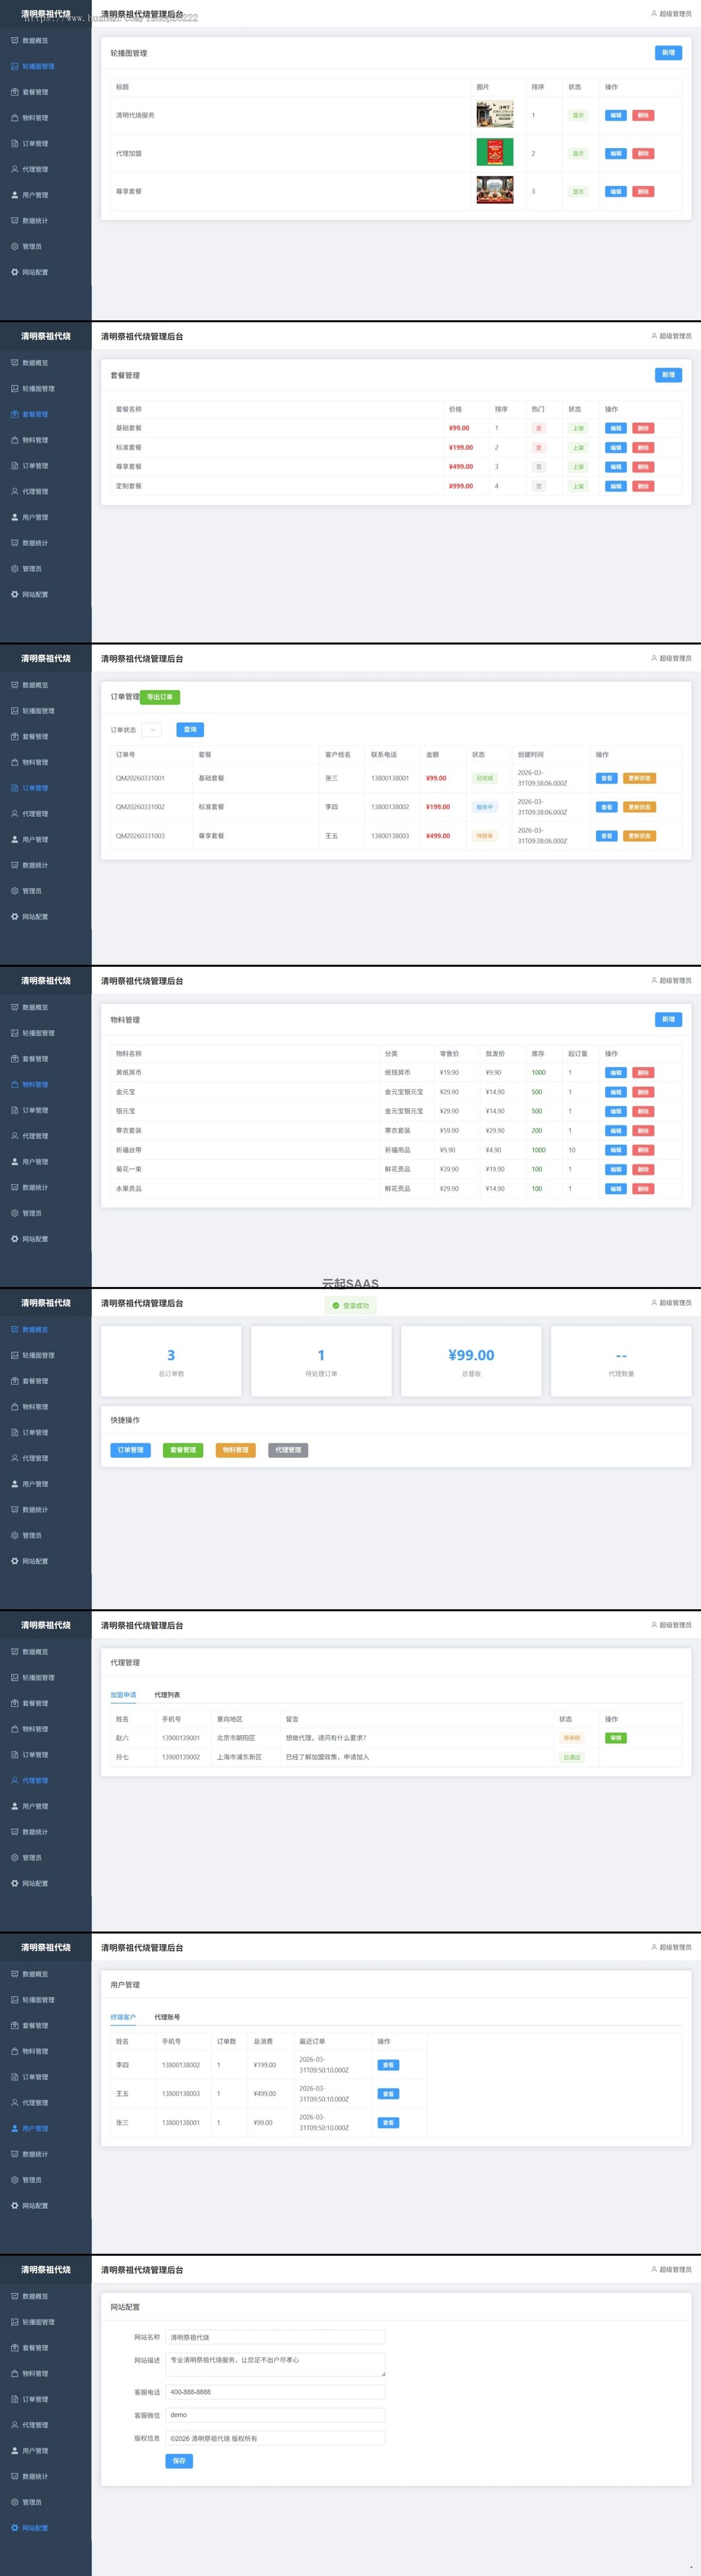Click 新增 on the 物料管理 page
This screenshot has width=701, height=2576.
(668, 1019)
